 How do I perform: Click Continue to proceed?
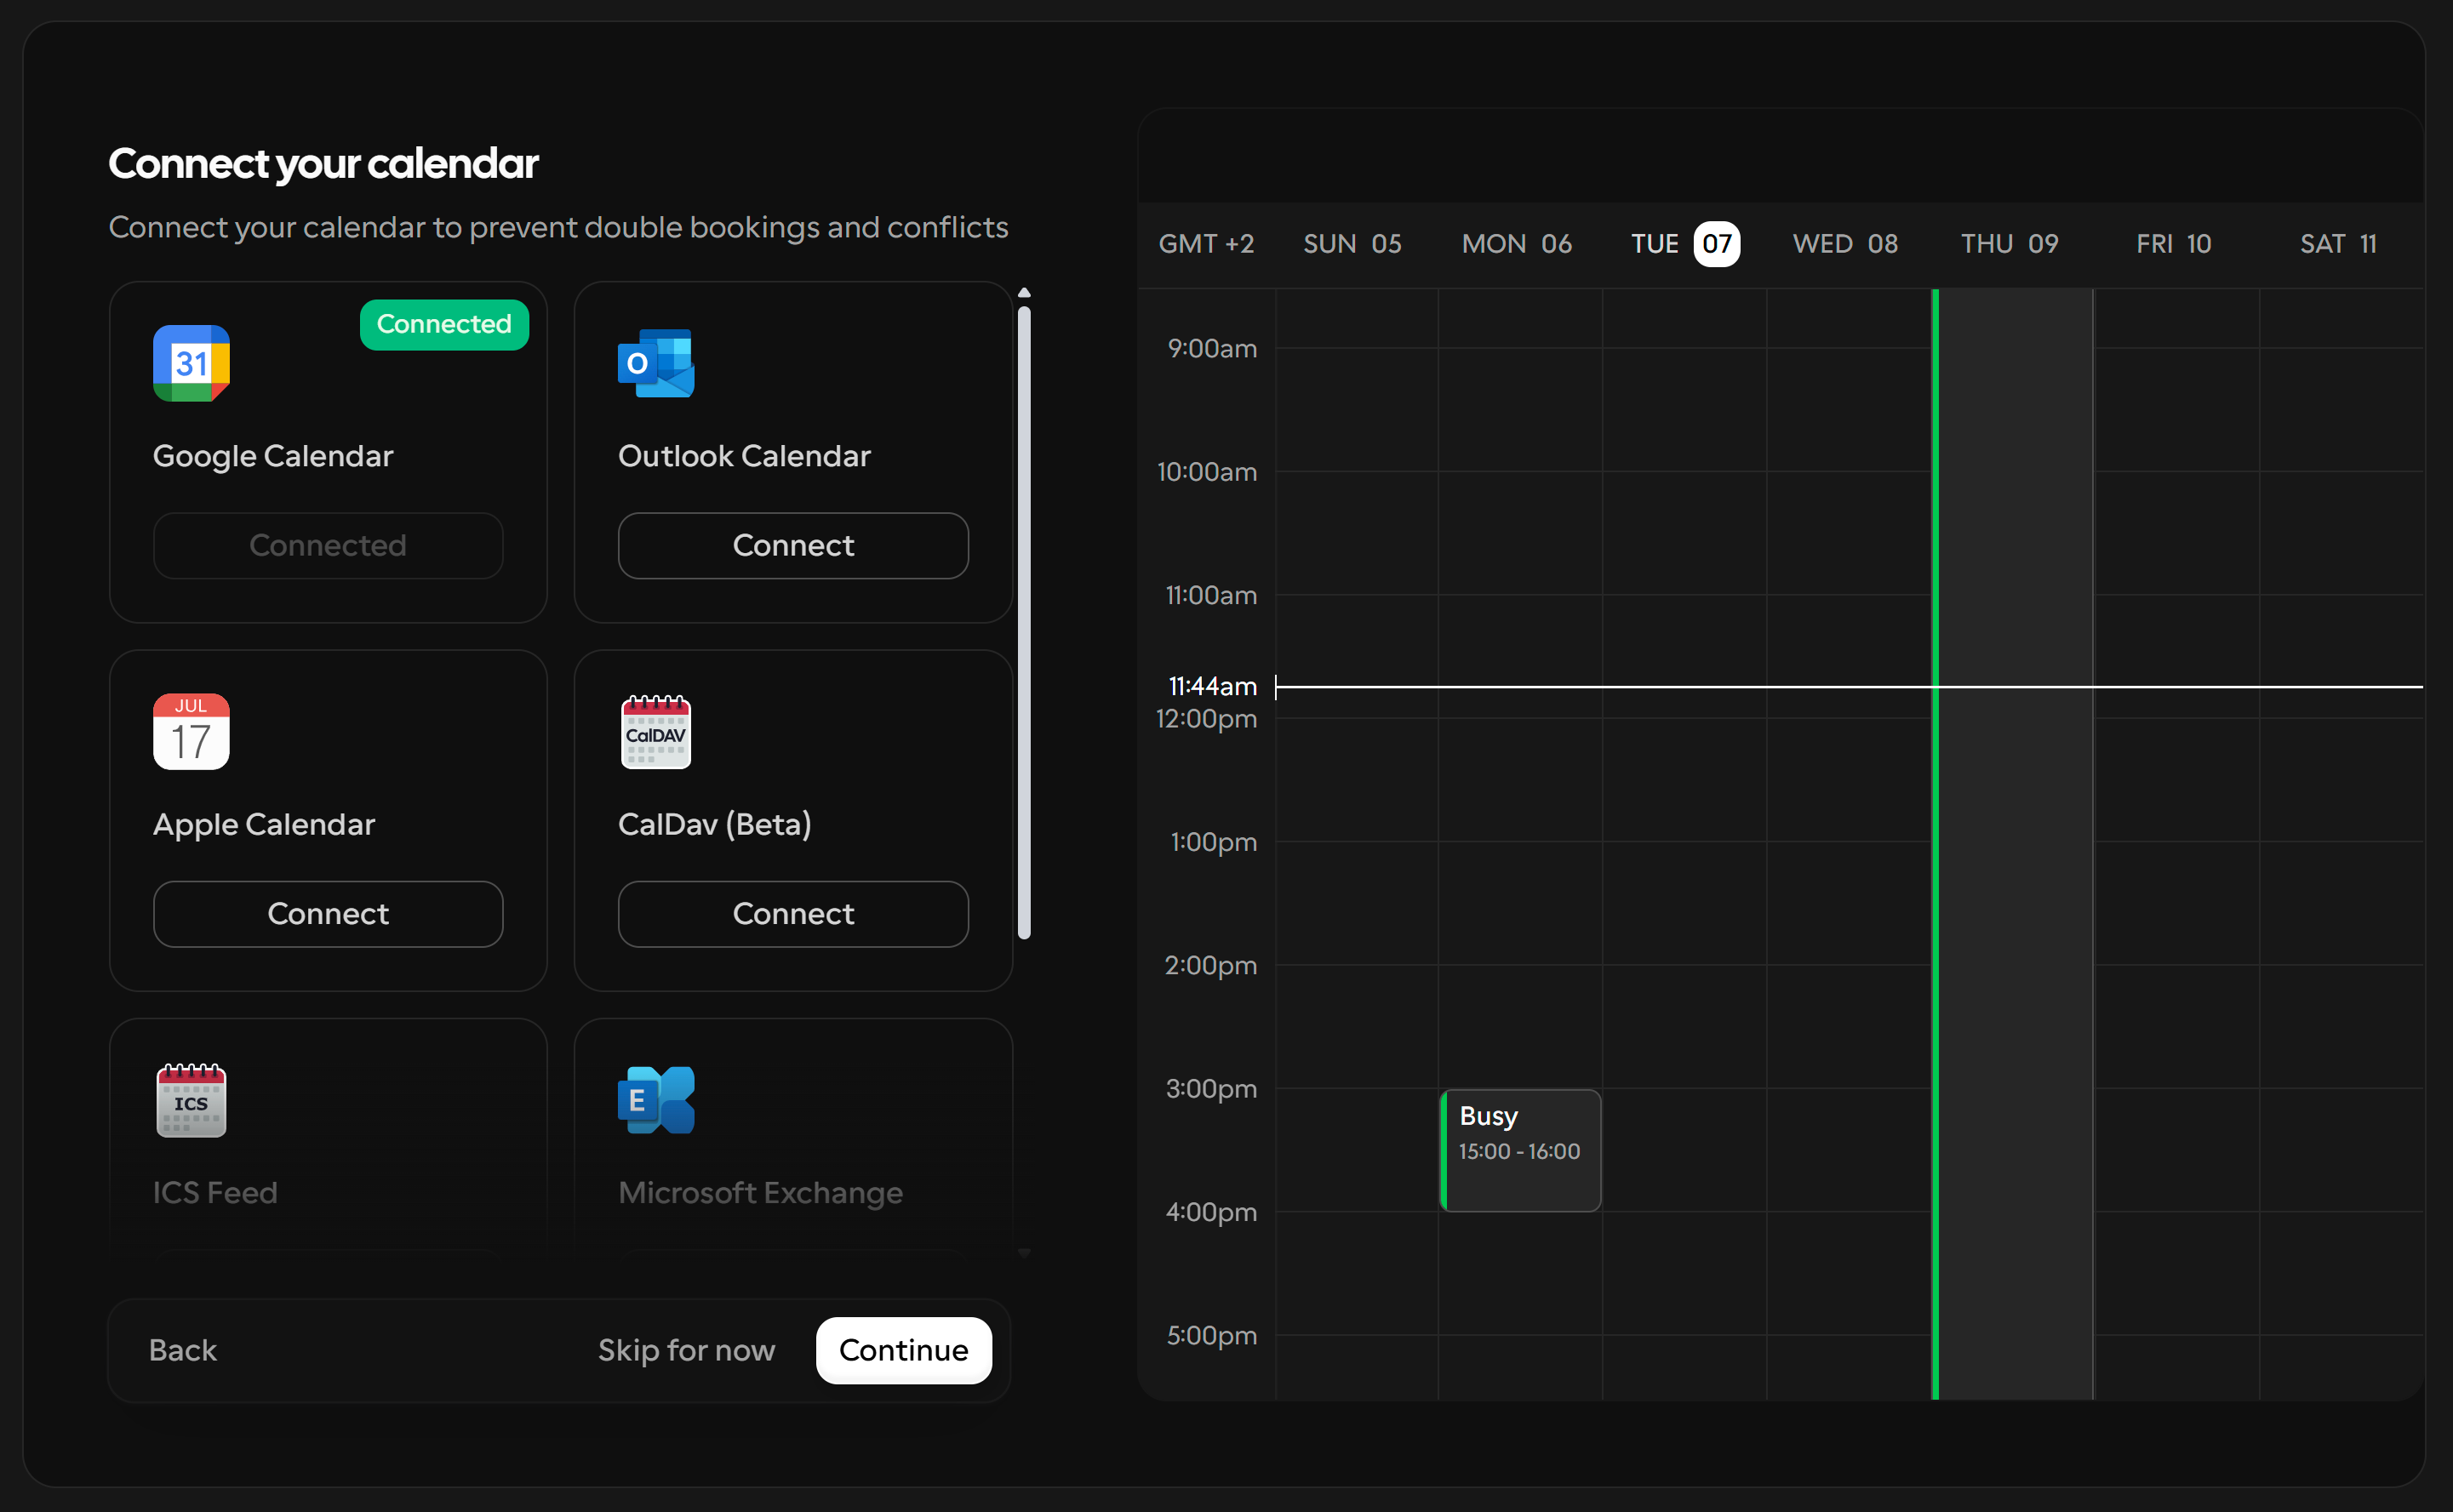point(904,1350)
